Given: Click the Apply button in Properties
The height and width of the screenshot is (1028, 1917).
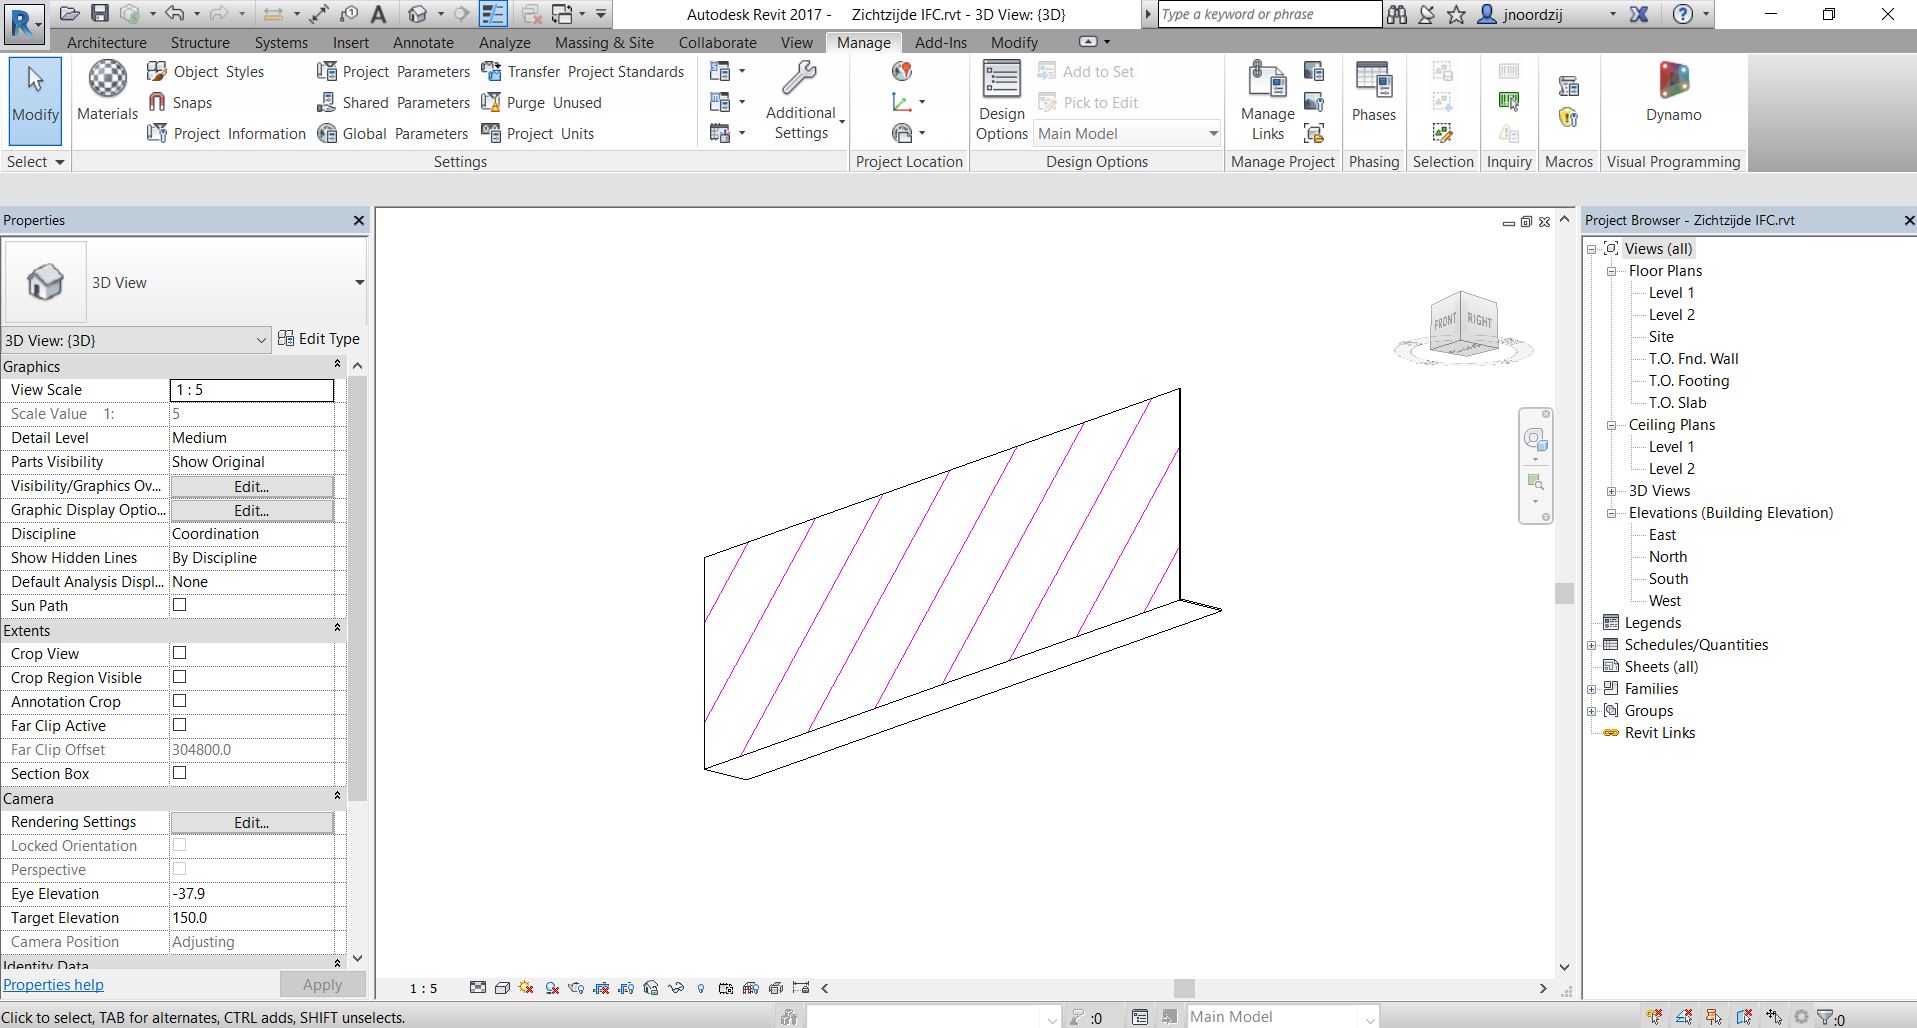Looking at the screenshot, I should (321, 984).
